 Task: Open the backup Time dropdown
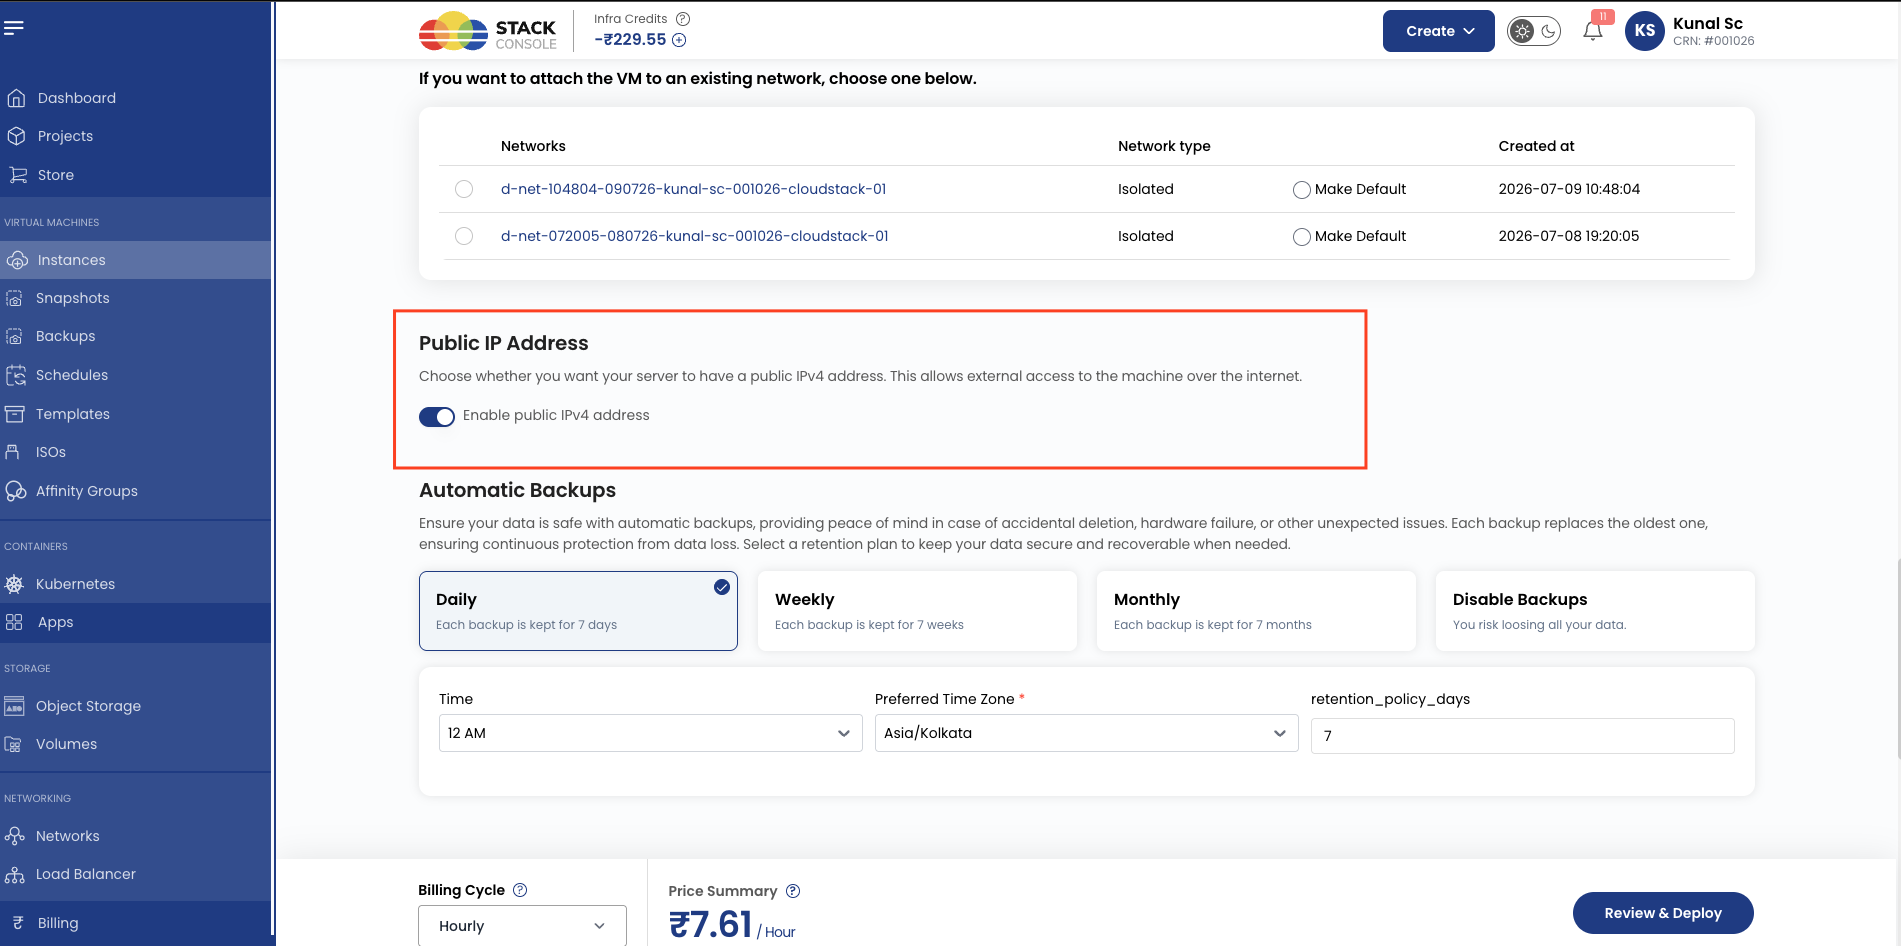pos(650,733)
